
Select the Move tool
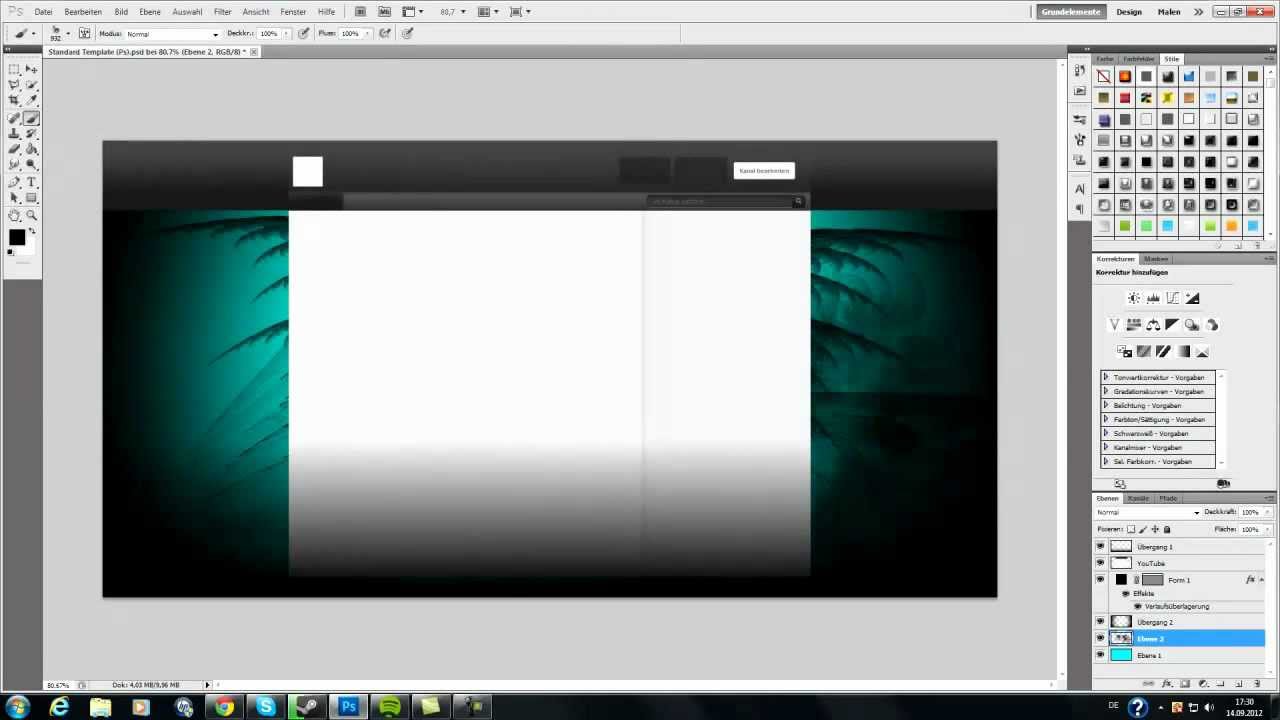coord(32,69)
